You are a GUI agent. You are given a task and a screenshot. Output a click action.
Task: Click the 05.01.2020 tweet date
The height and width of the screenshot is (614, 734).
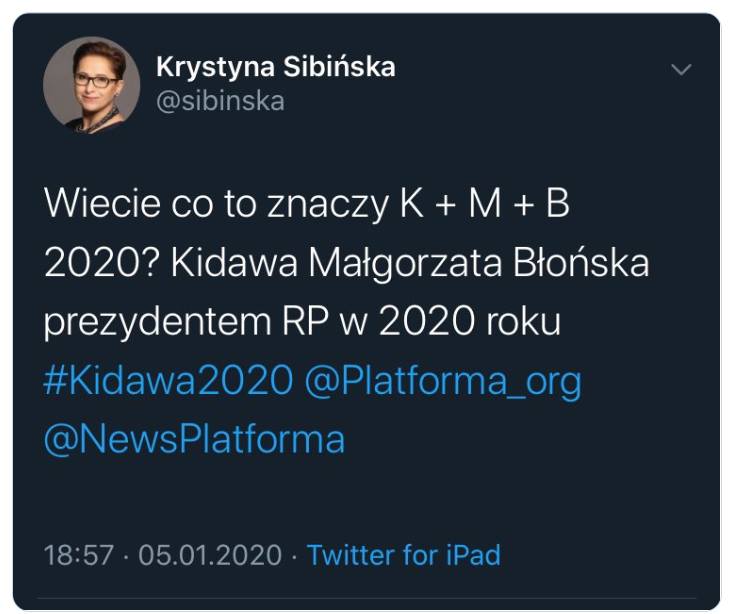click(210, 555)
